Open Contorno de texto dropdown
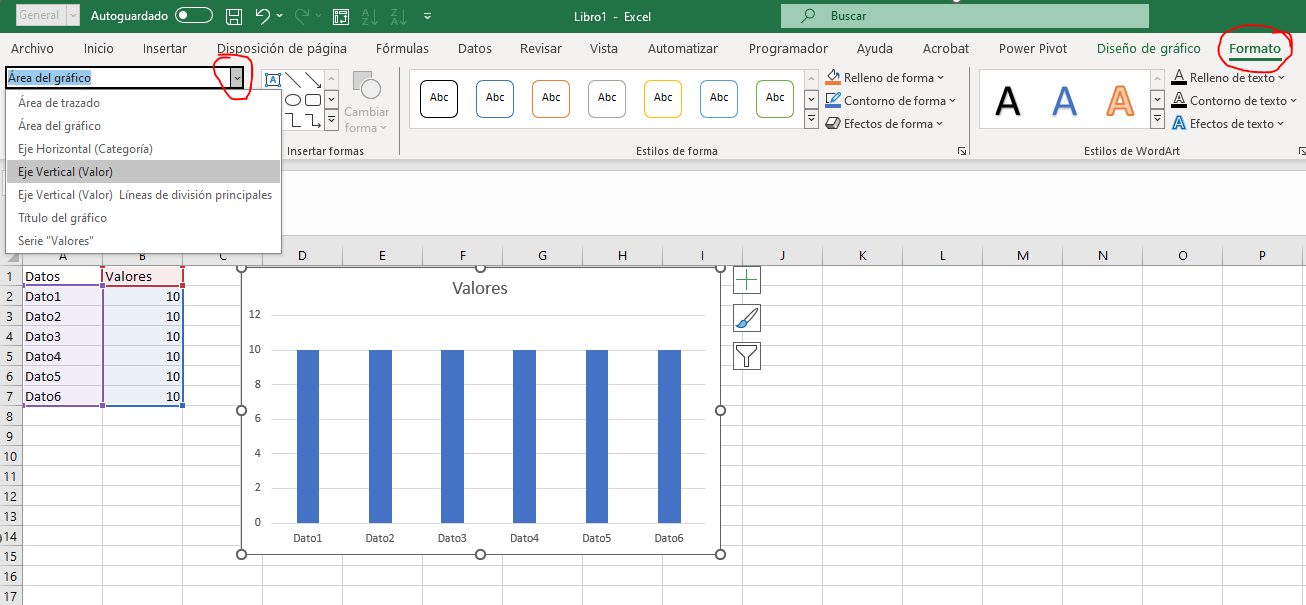The image size is (1306, 605). tap(1234, 100)
